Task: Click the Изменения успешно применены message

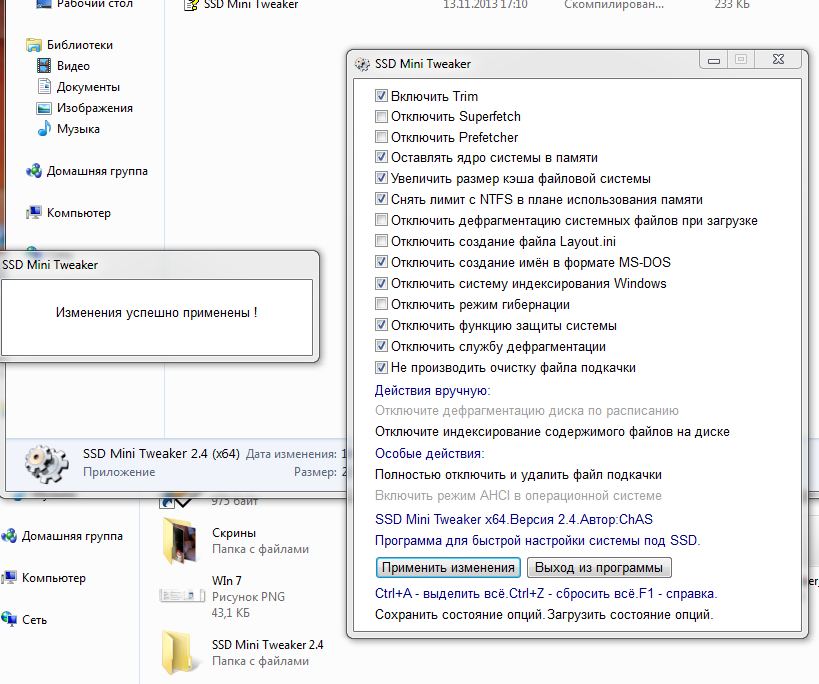Action: click(157, 313)
